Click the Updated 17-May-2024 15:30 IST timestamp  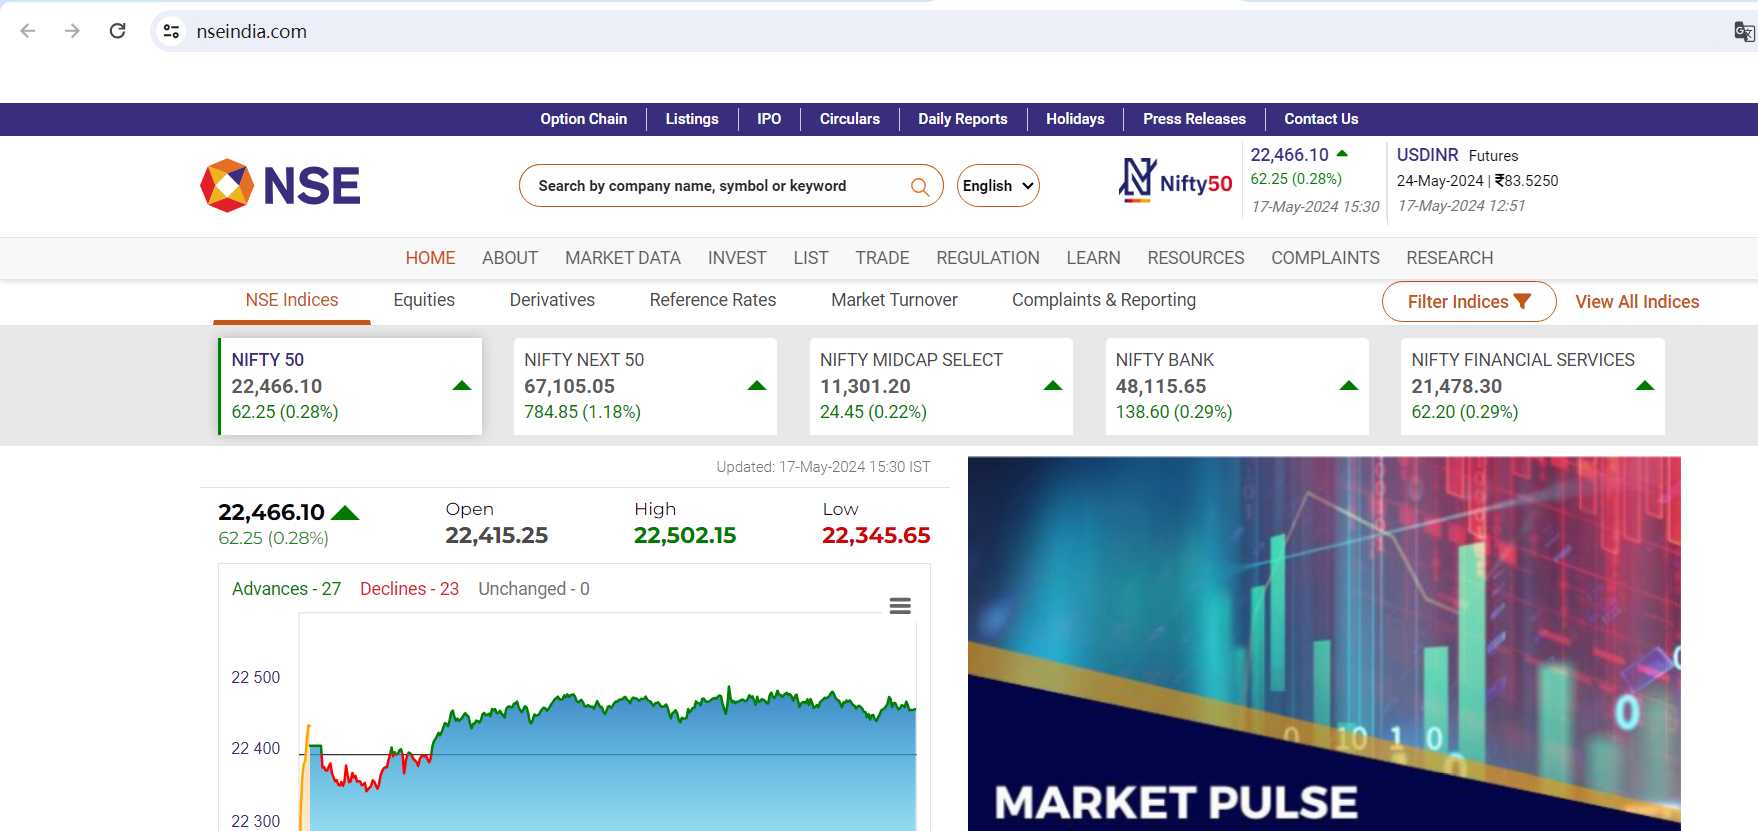823,467
